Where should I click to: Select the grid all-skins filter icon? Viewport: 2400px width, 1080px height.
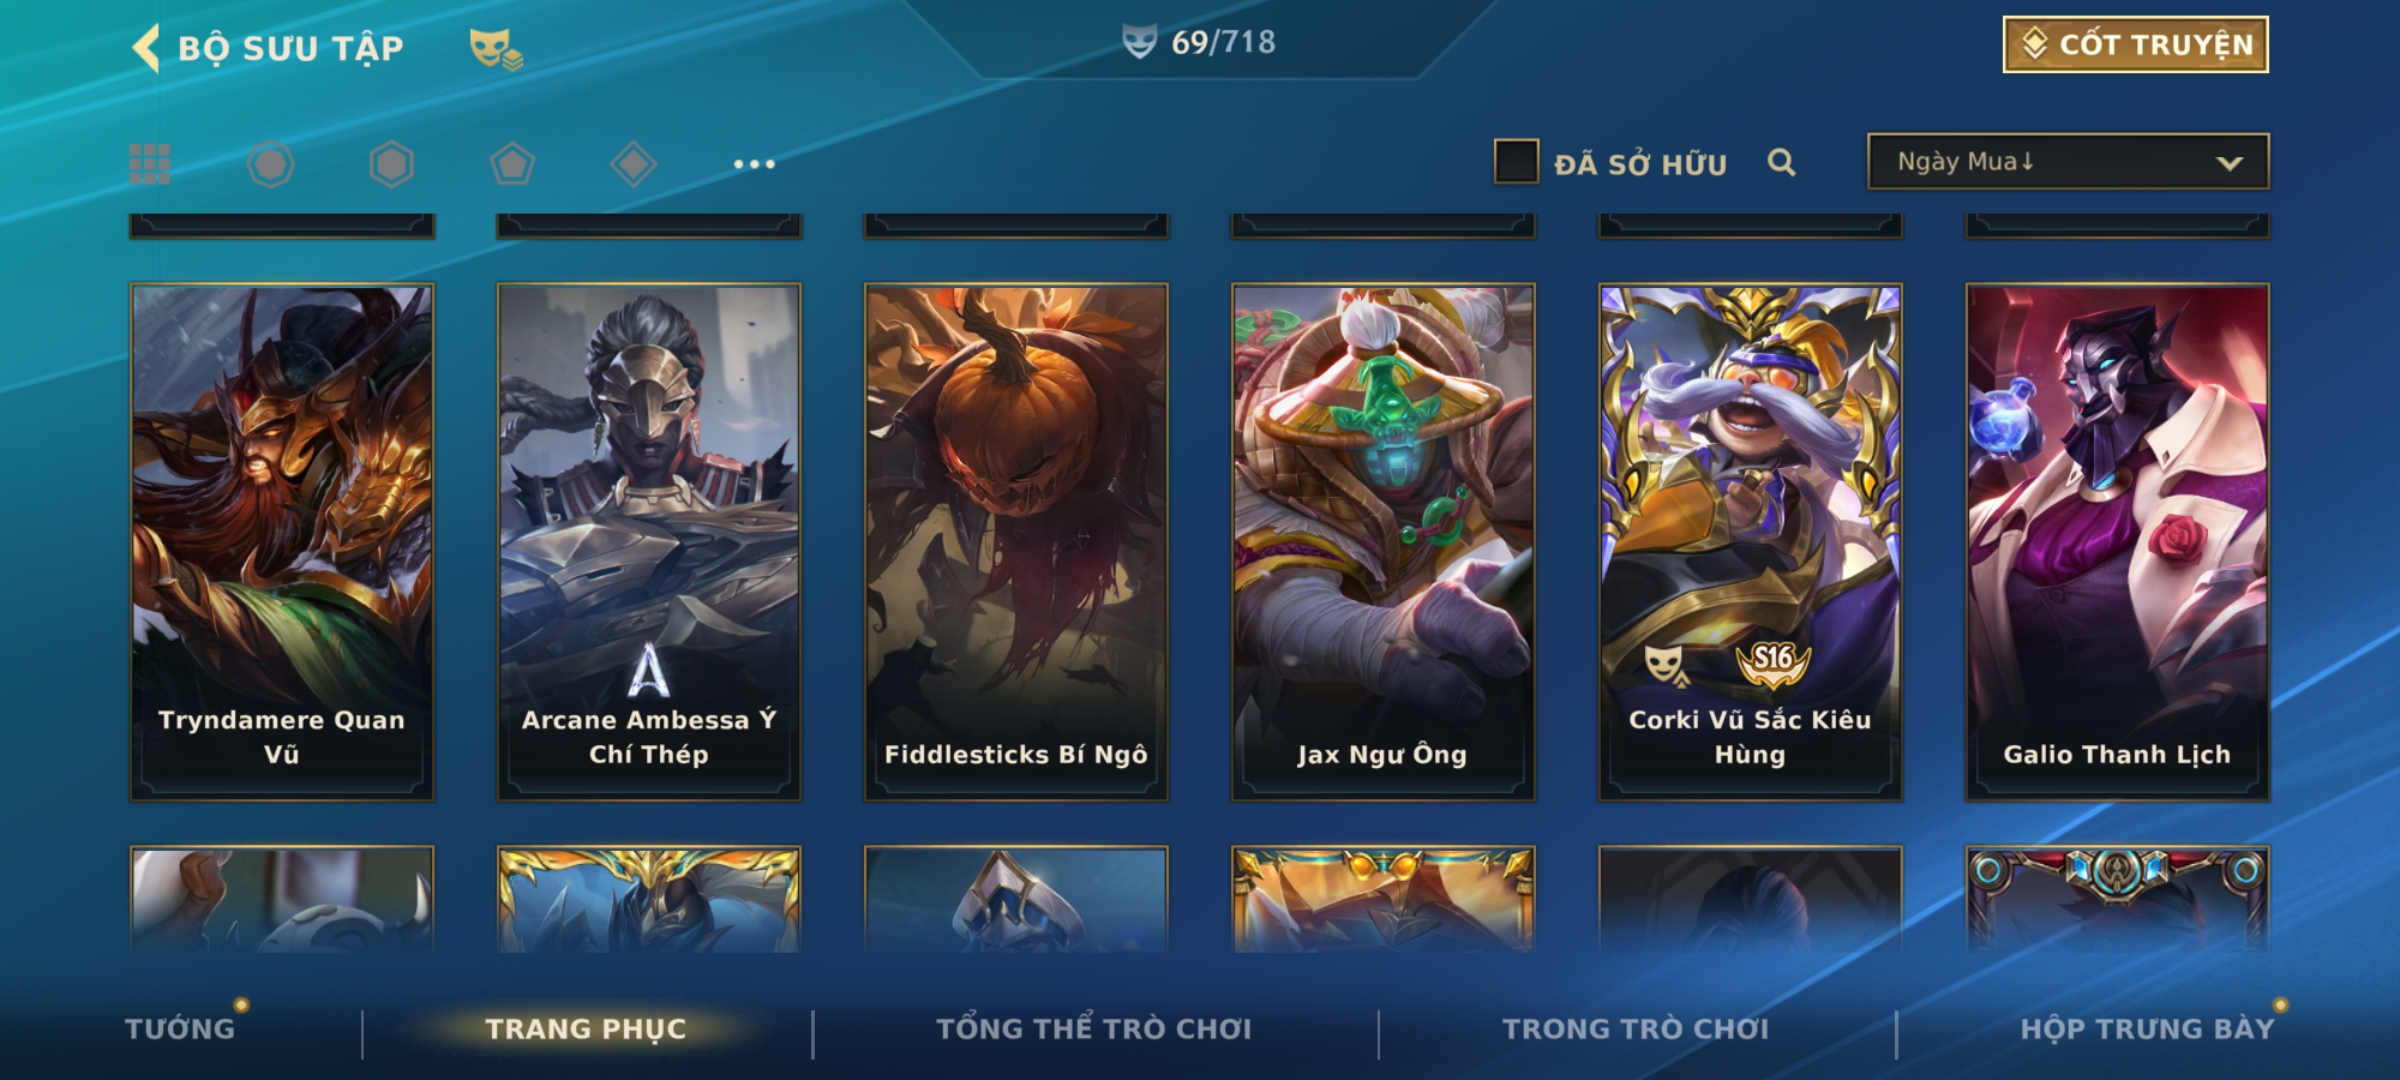[x=150, y=164]
